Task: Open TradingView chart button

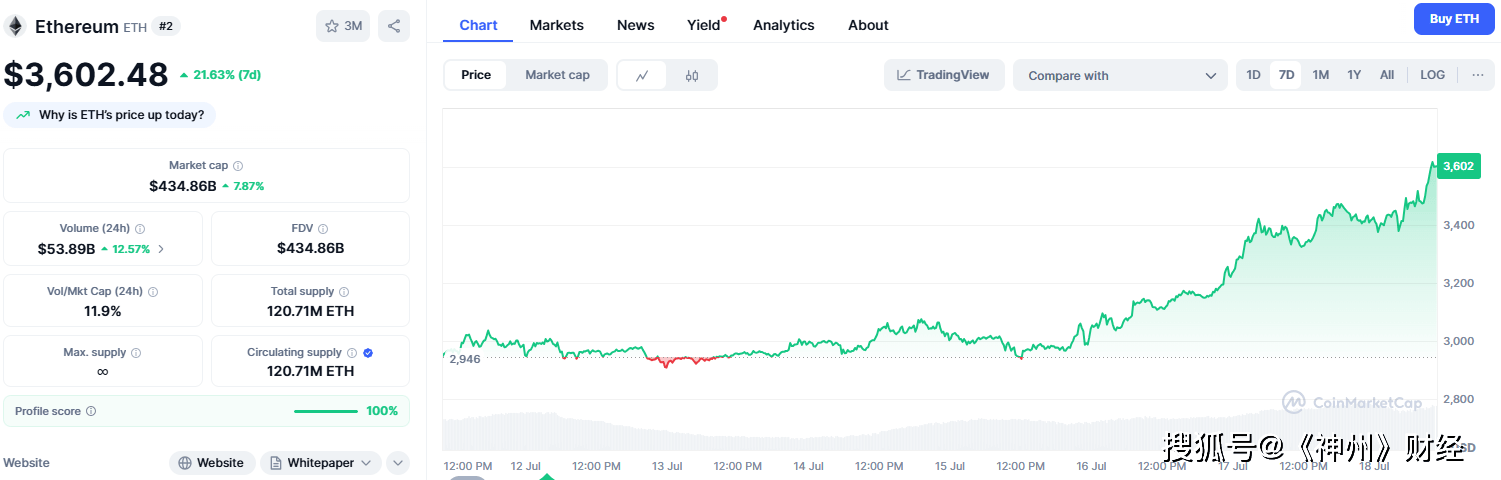Action: pyautogui.click(x=944, y=75)
